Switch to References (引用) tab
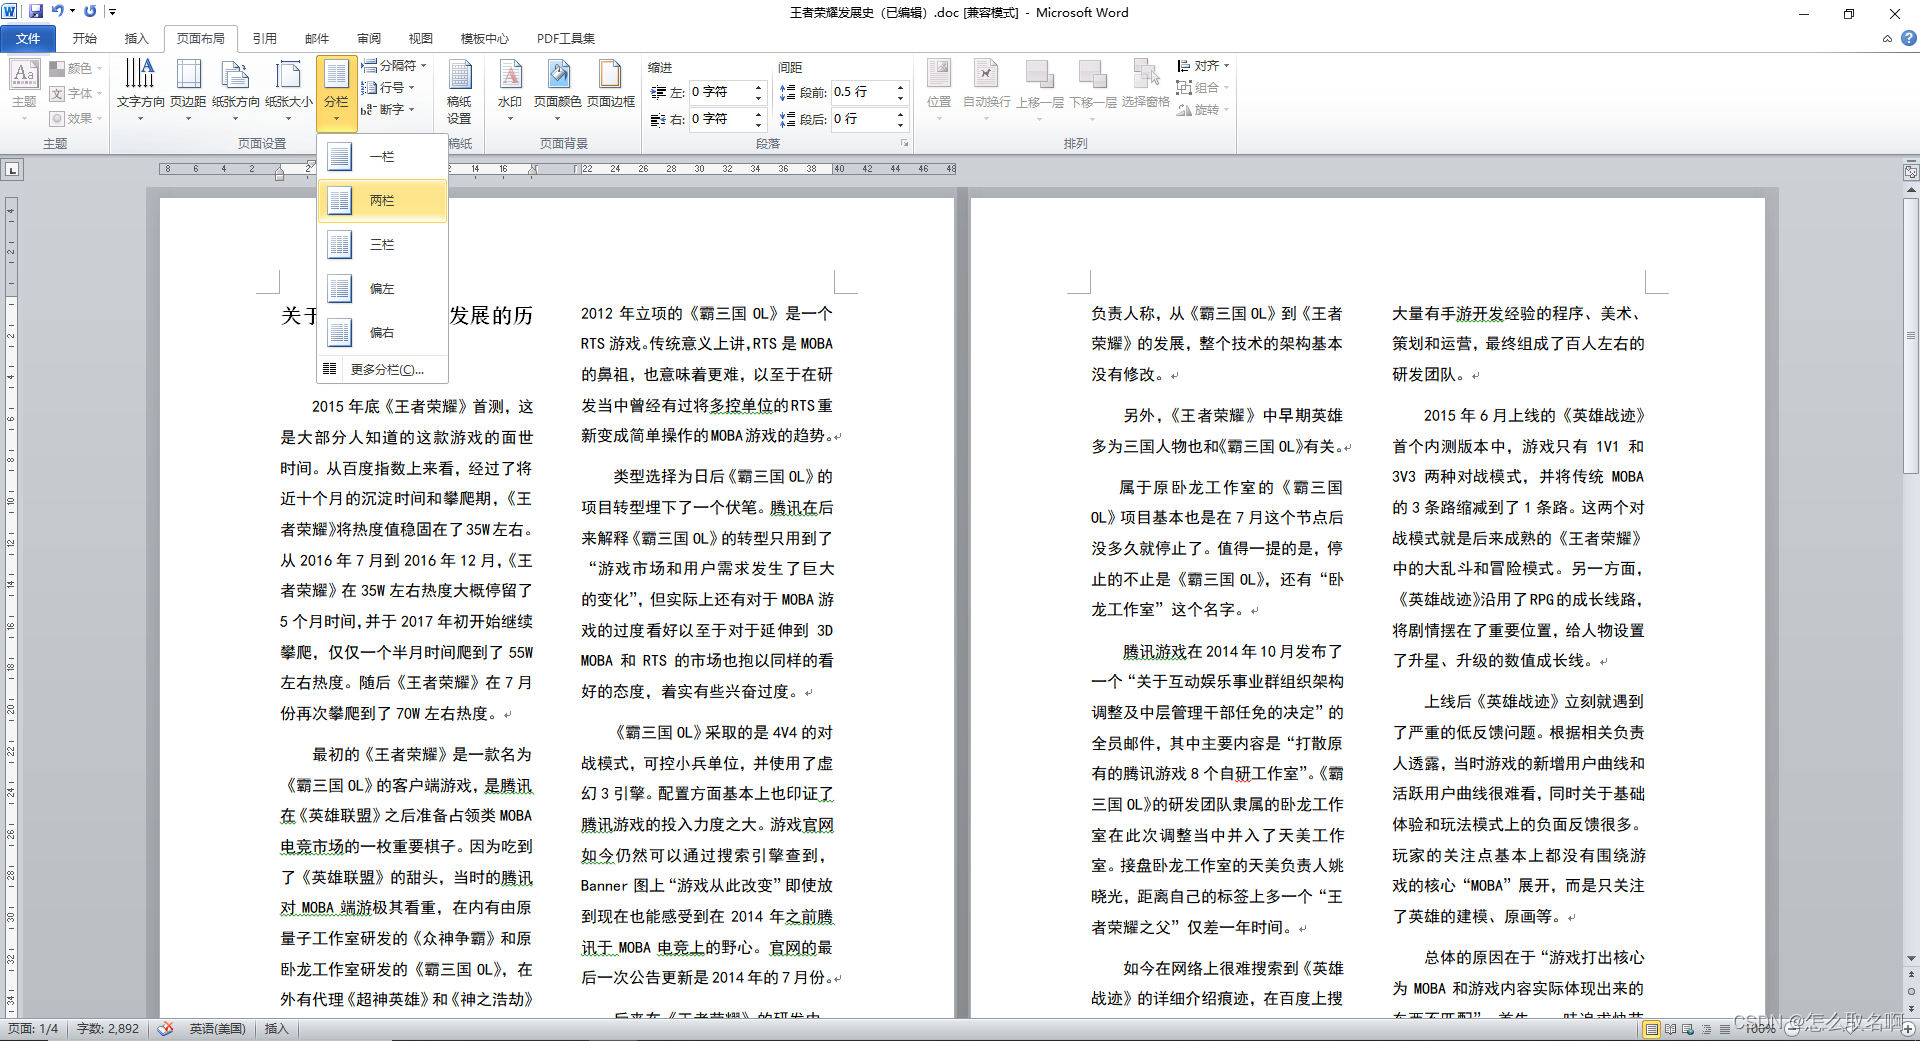The height and width of the screenshot is (1041, 1920). pos(264,38)
